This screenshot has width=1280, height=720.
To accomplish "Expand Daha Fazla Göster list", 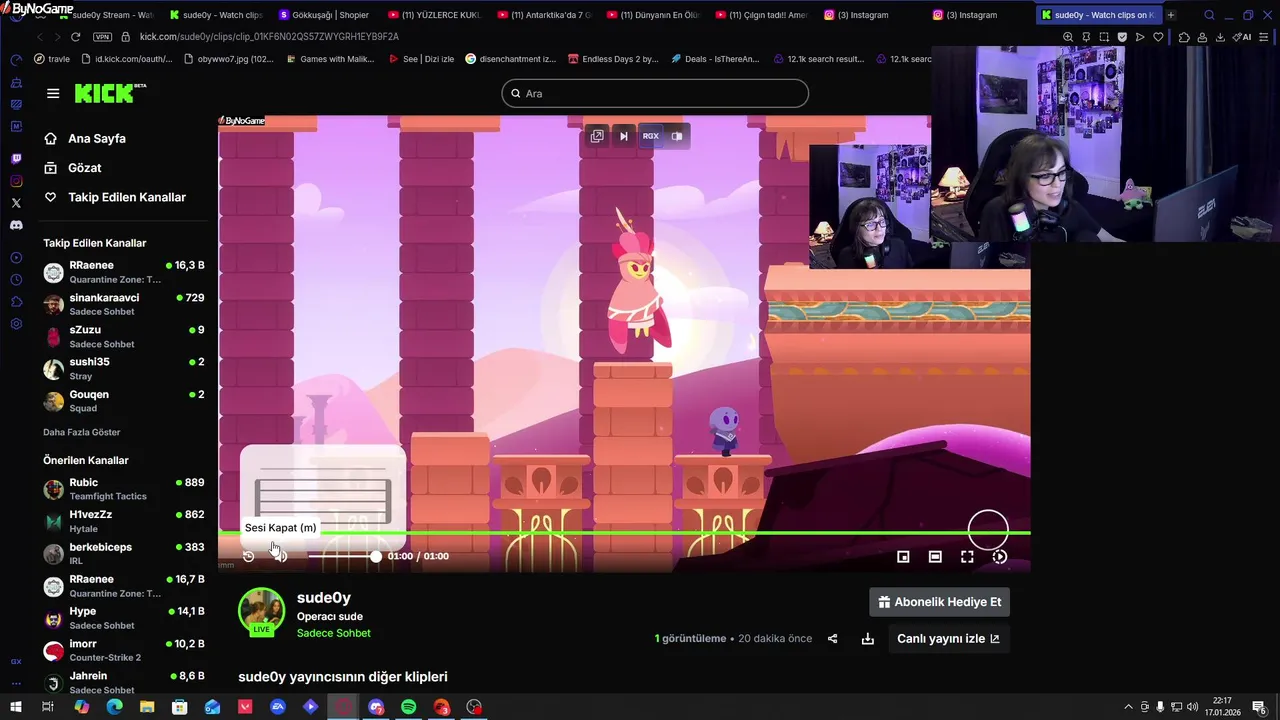I will point(82,432).
